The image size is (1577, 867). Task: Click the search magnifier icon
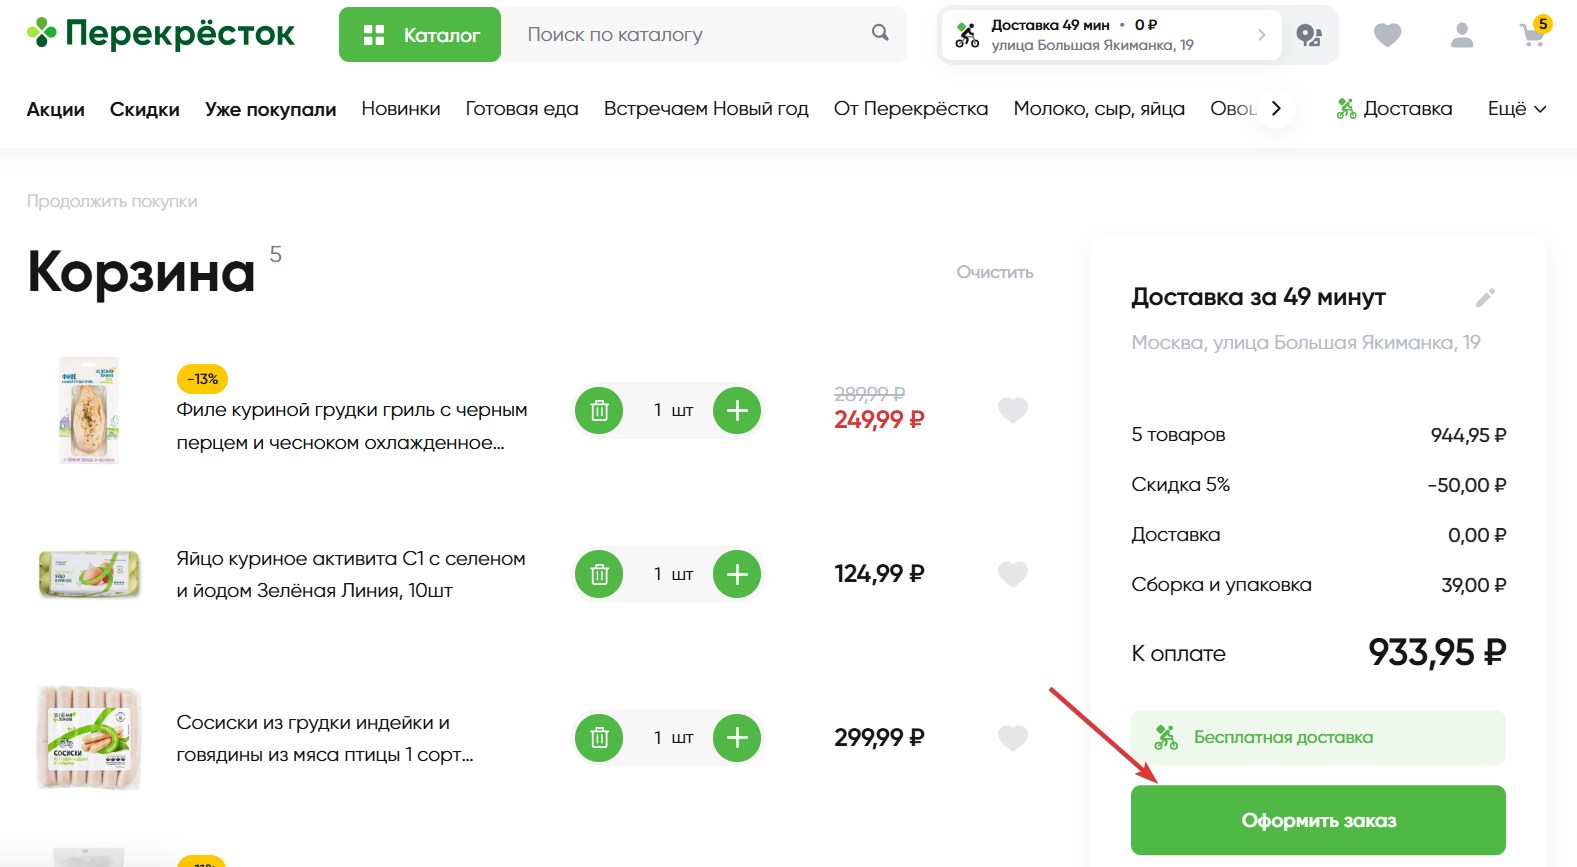880,33
